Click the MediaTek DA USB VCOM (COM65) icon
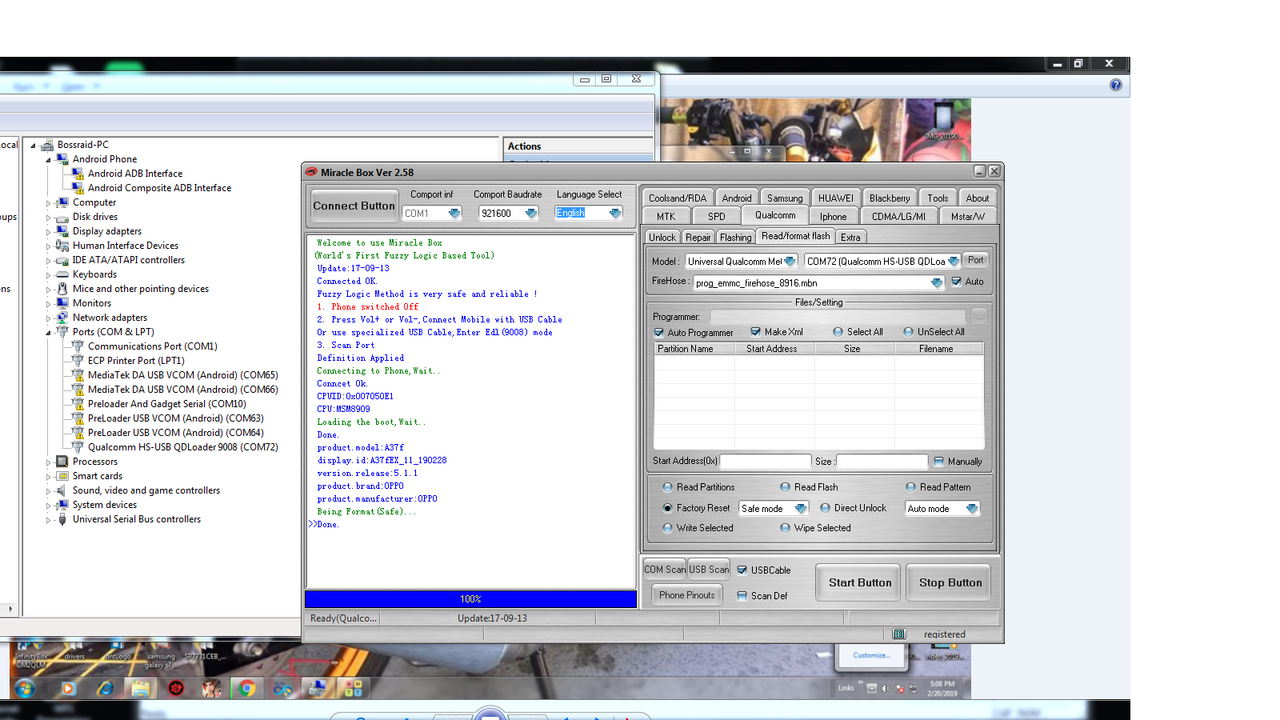This screenshot has width=1280, height=720. pos(79,375)
